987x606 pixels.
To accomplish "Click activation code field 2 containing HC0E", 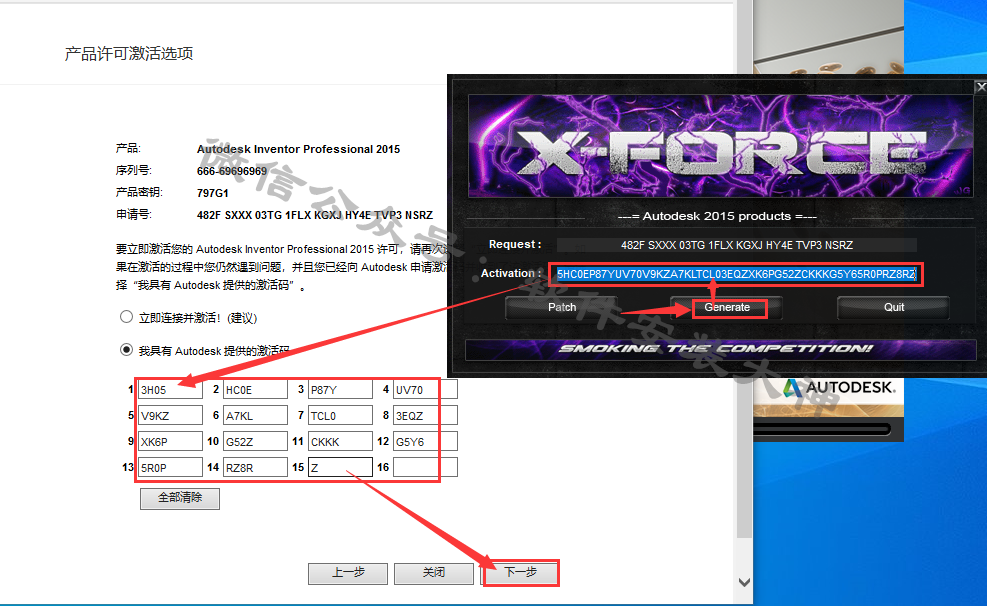I will click(255, 390).
